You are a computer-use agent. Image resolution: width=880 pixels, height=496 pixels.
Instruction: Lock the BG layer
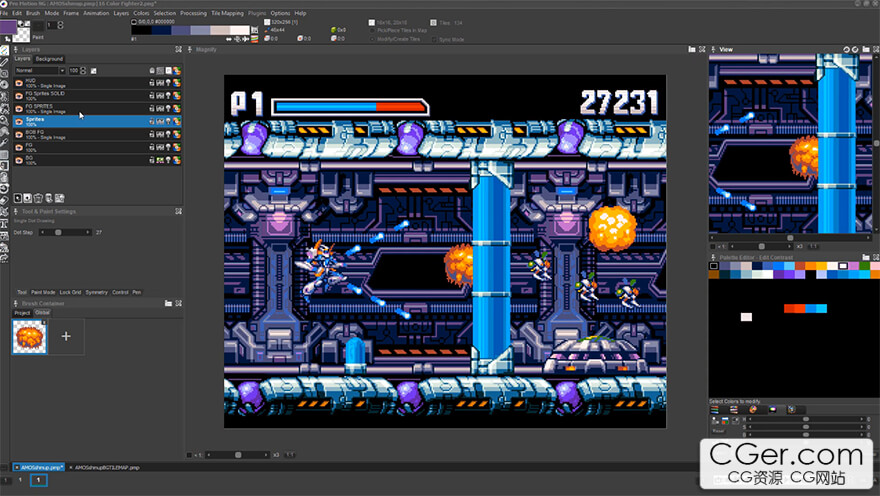[x=152, y=160]
